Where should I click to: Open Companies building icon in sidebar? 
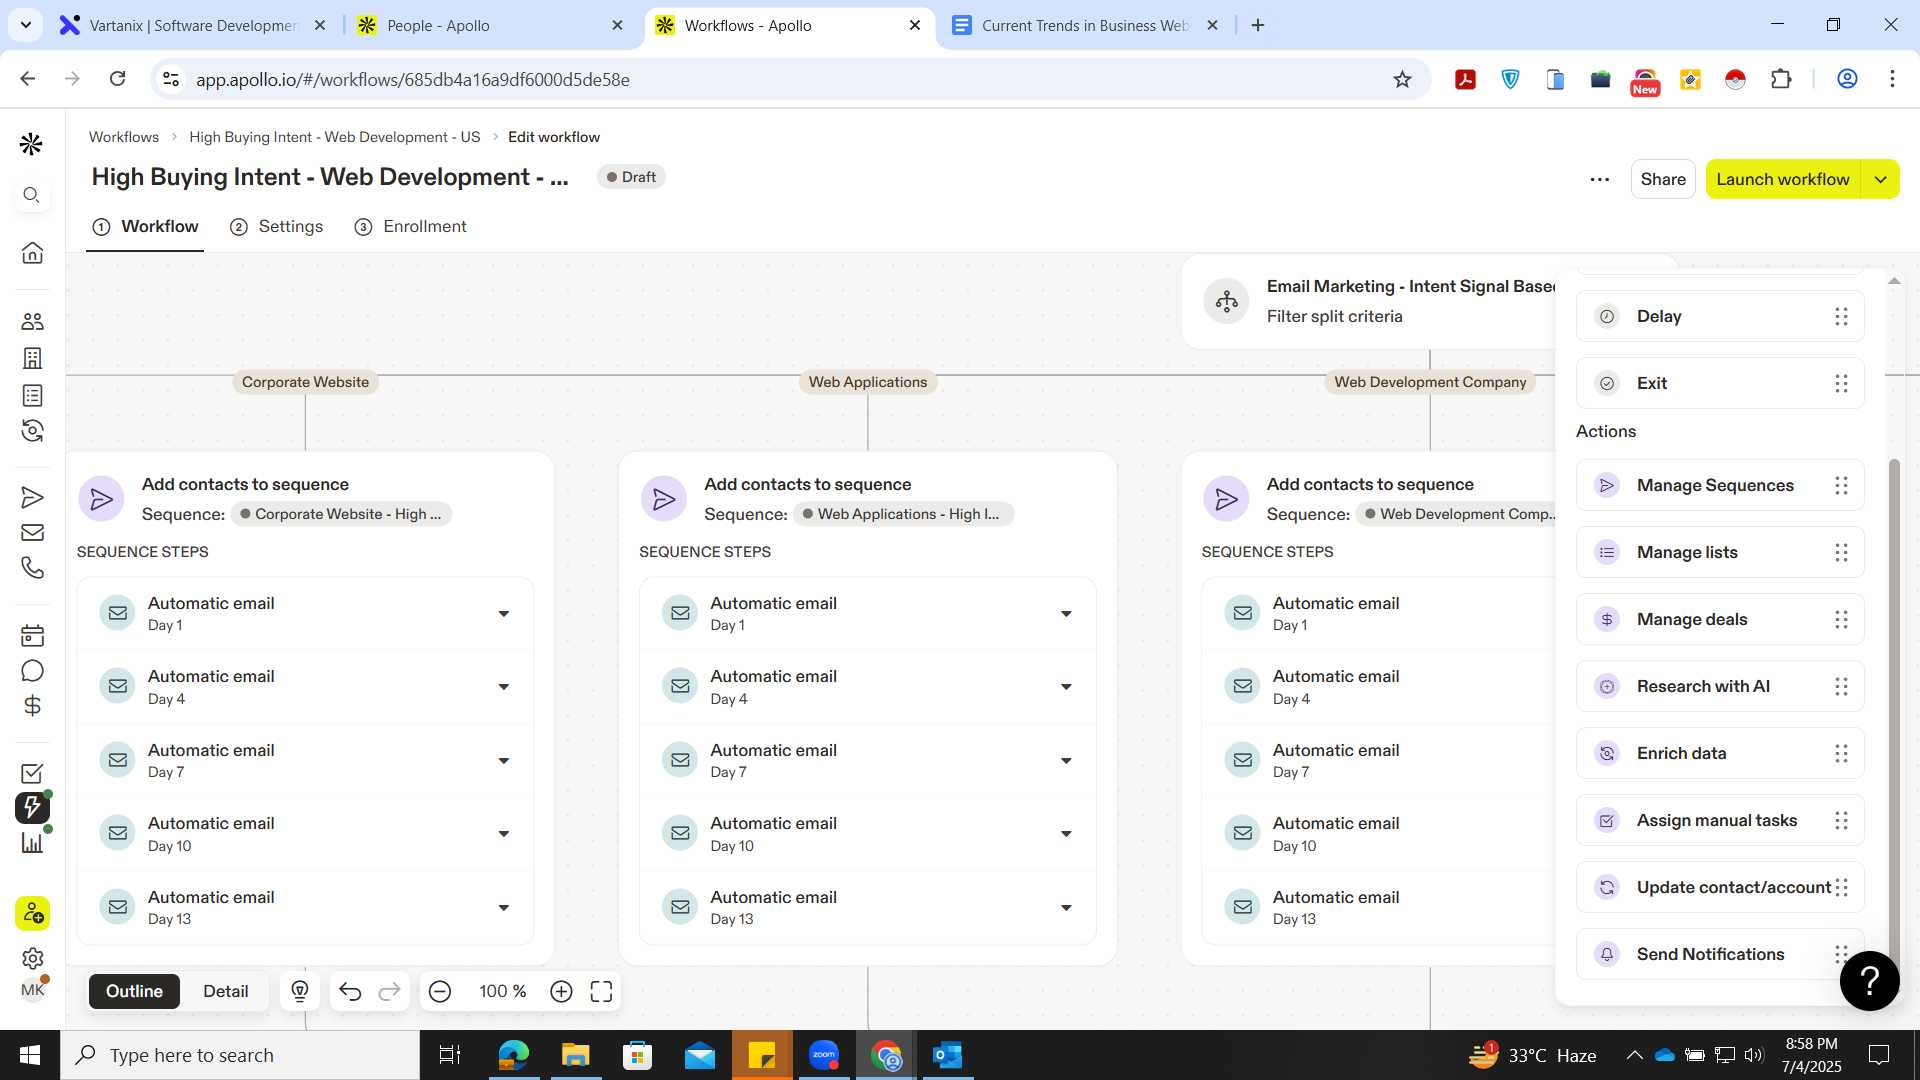point(32,358)
